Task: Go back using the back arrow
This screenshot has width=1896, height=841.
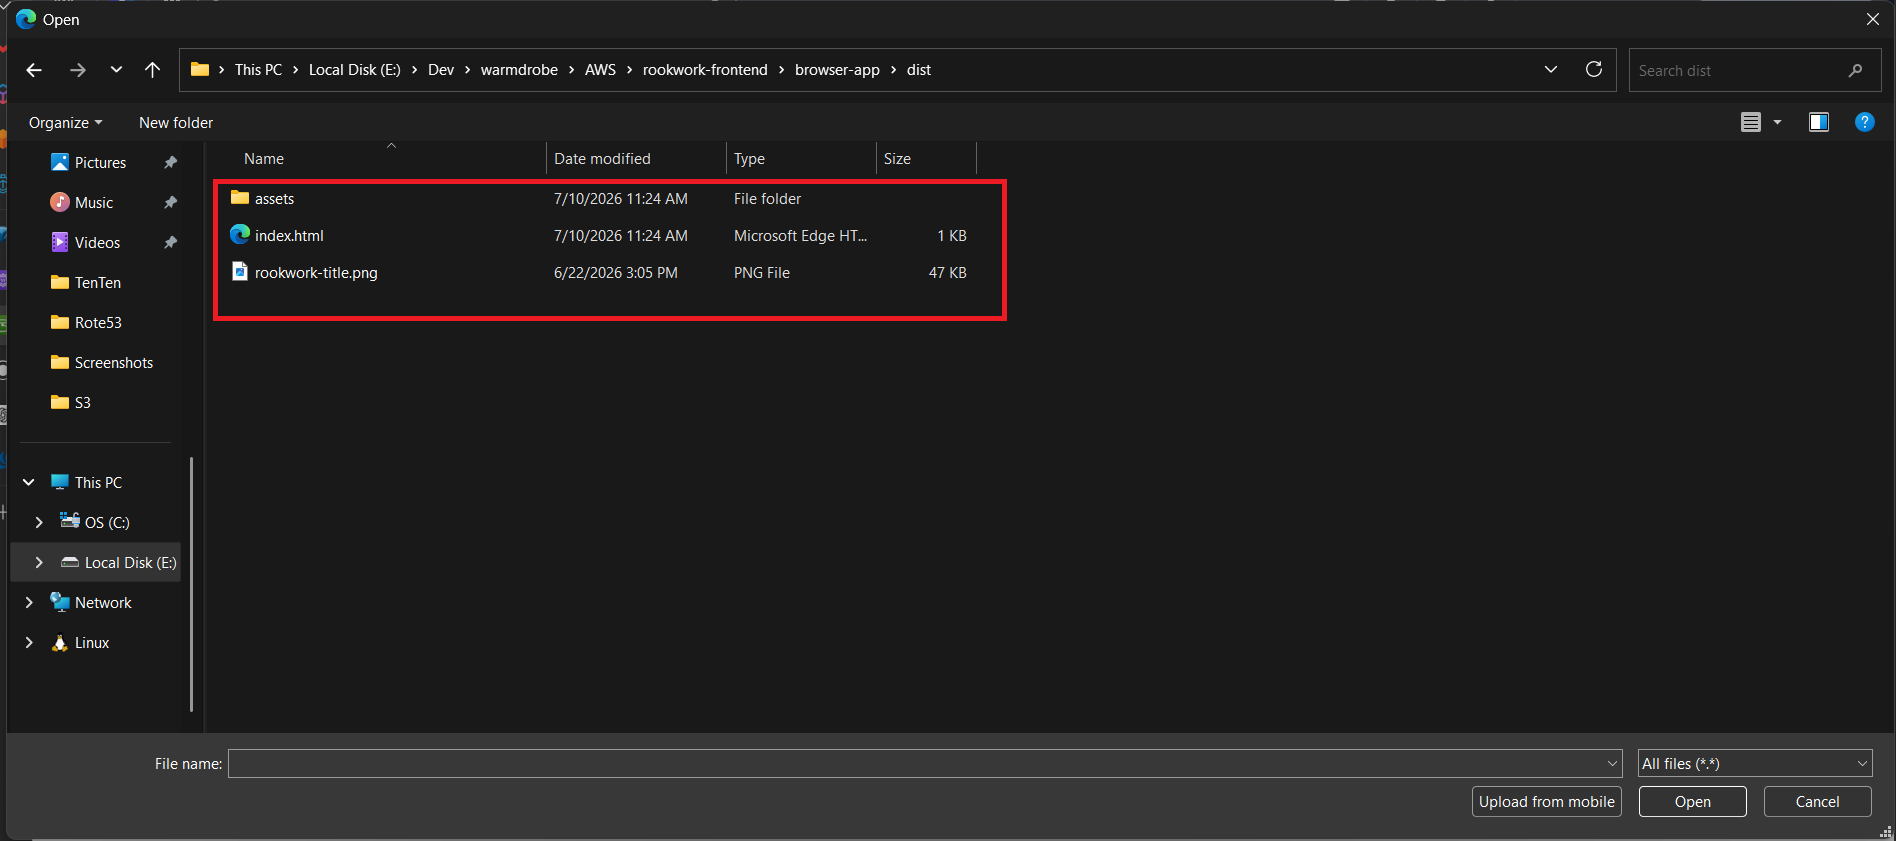Action: pos(34,70)
